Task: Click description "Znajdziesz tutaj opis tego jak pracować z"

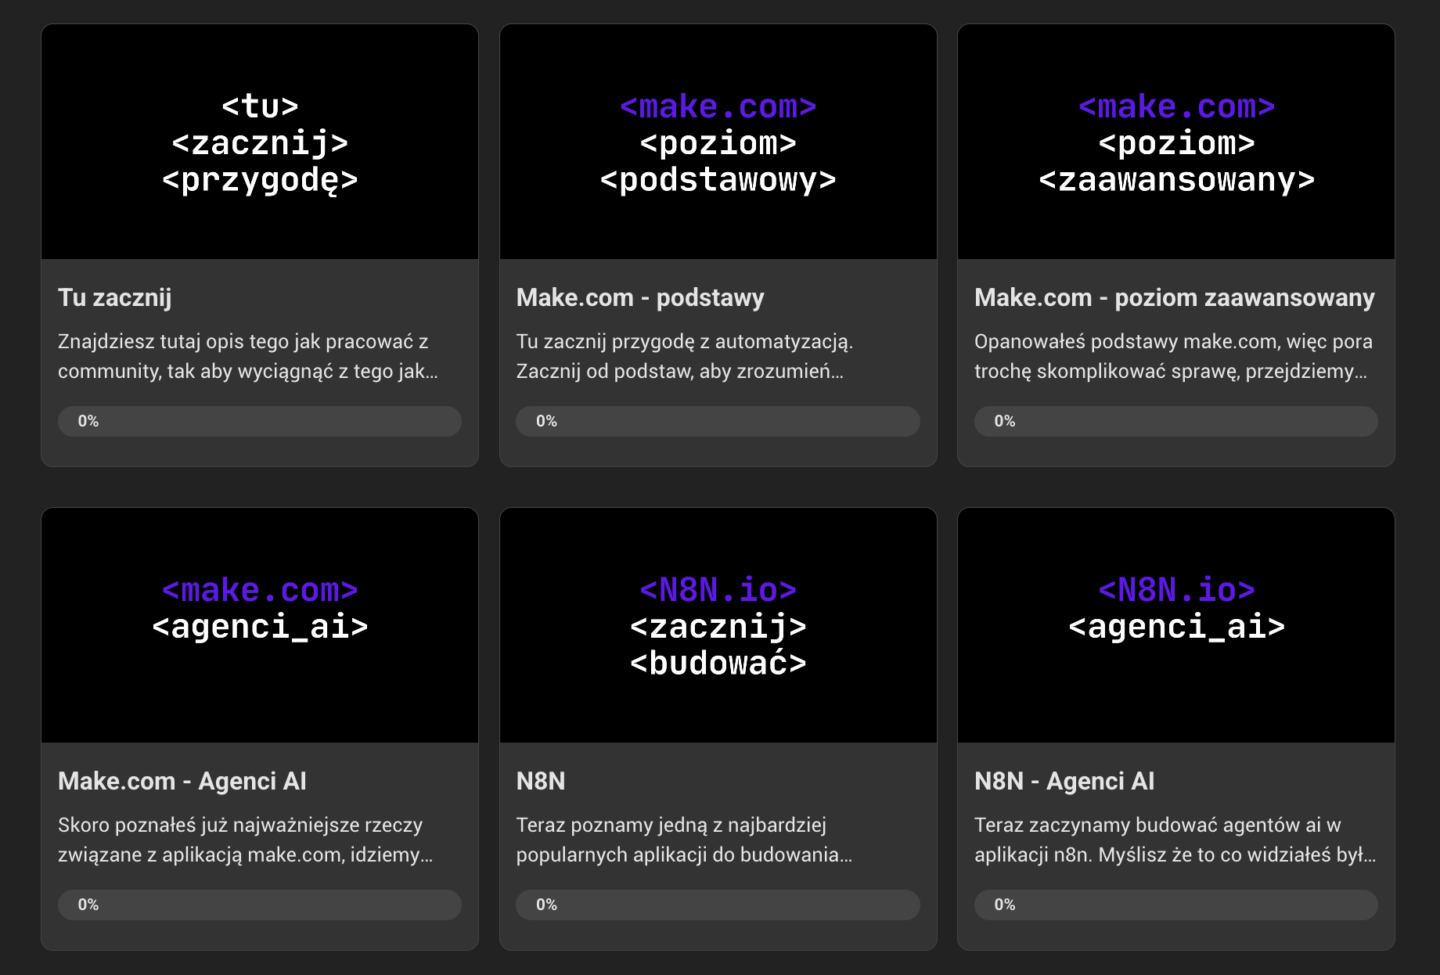Action: 243,342
